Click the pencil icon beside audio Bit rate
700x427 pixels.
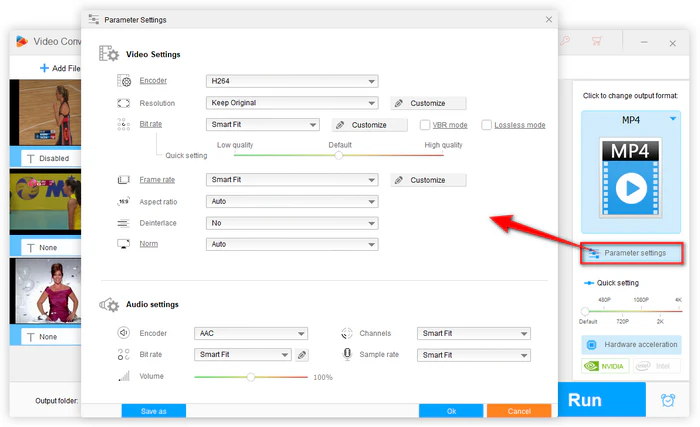pyautogui.click(x=302, y=355)
